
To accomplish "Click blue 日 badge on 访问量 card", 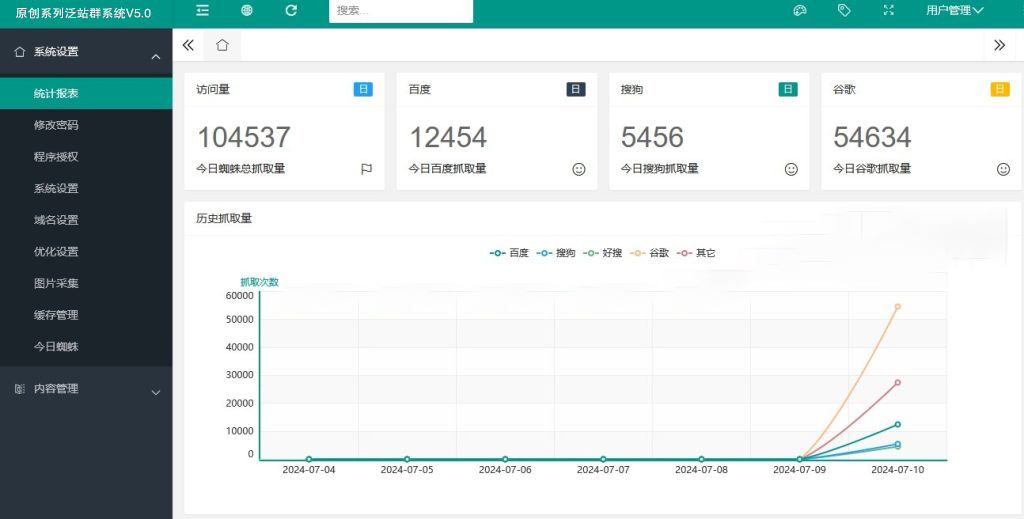I will pyautogui.click(x=363, y=89).
